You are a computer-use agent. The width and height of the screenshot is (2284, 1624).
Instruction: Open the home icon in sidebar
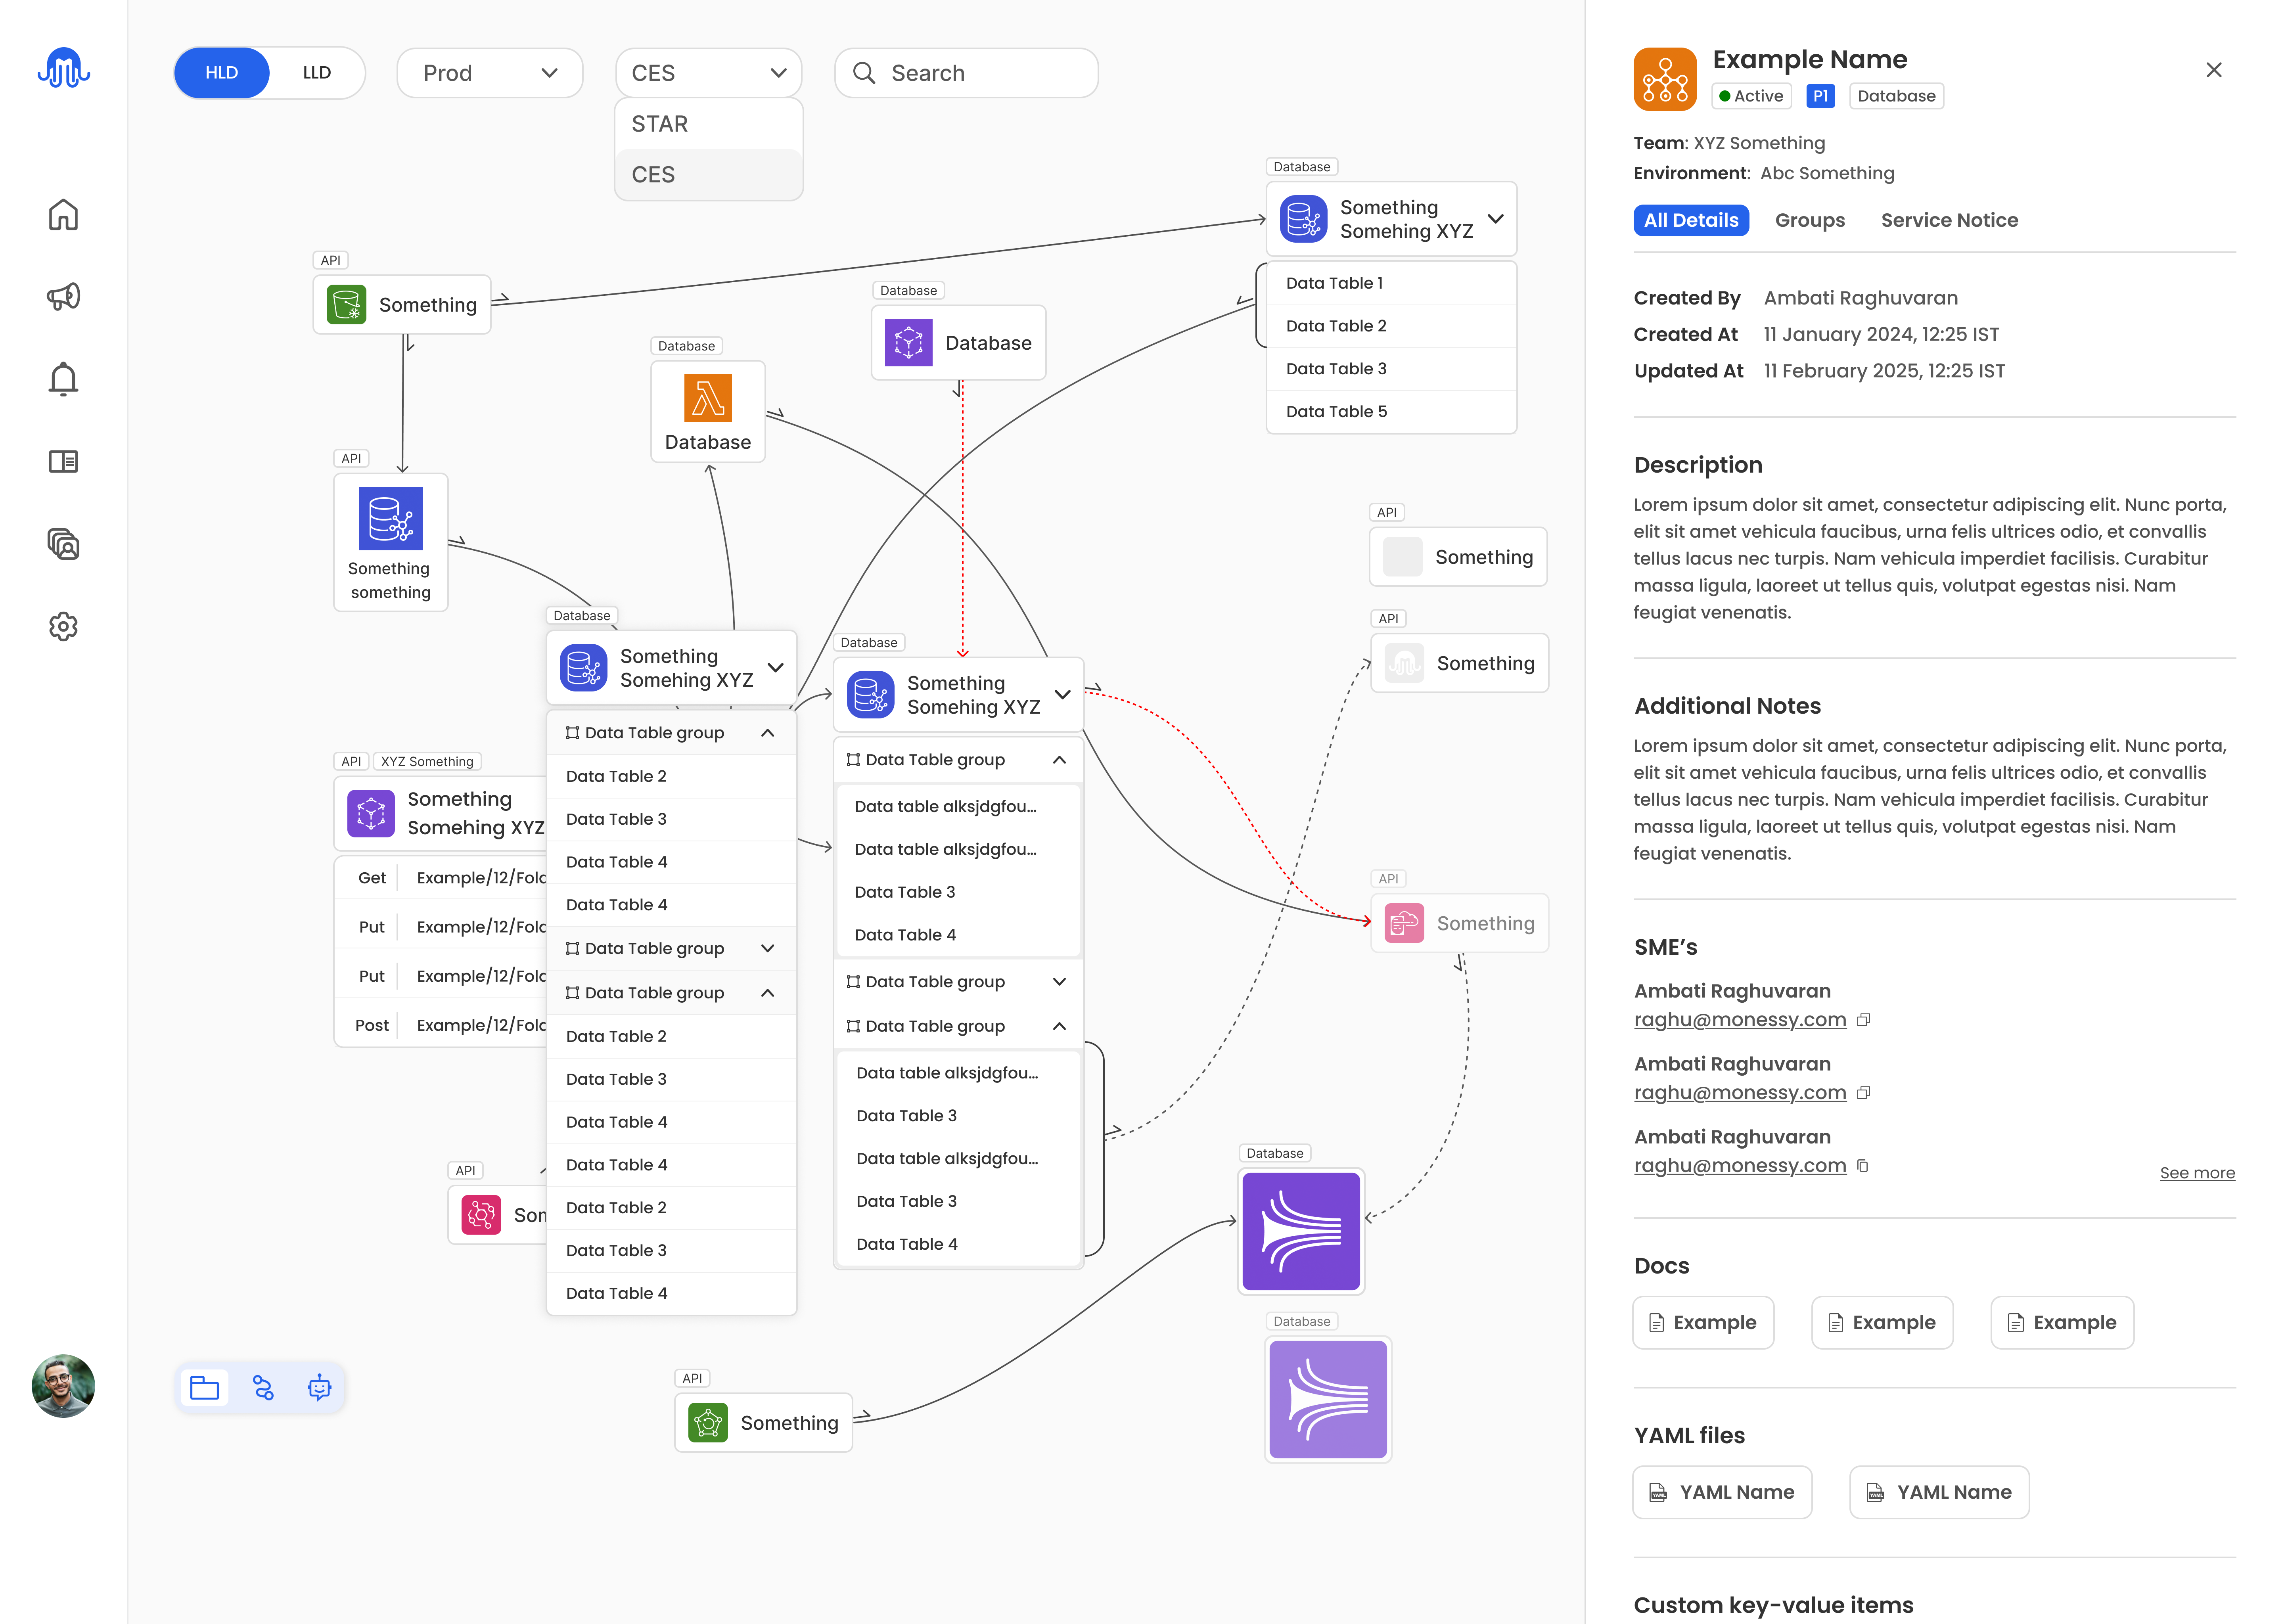pyautogui.click(x=63, y=214)
